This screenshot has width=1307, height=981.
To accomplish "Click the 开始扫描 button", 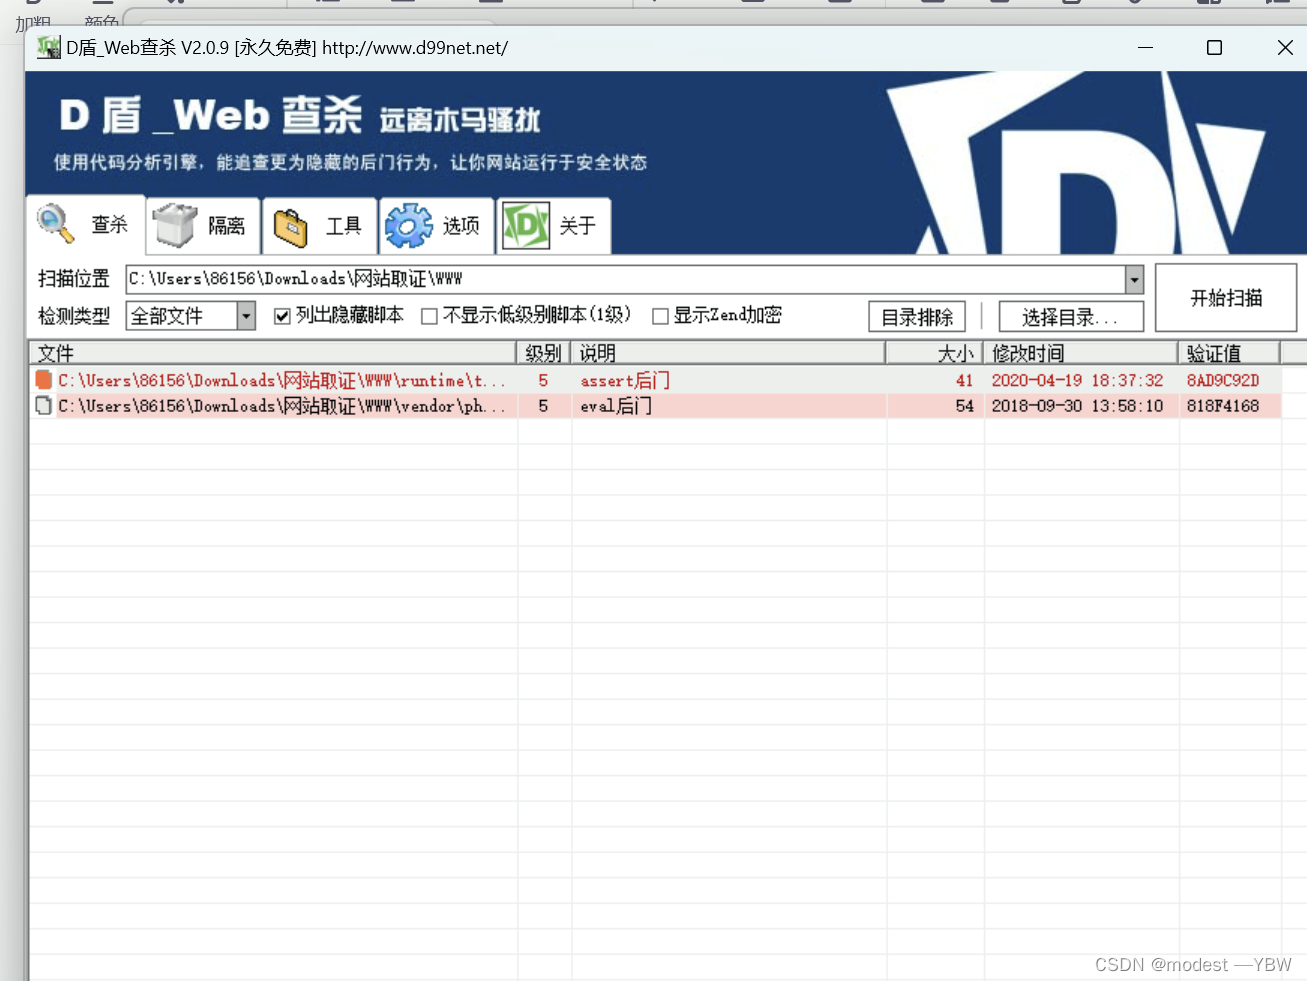I will coord(1226,297).
